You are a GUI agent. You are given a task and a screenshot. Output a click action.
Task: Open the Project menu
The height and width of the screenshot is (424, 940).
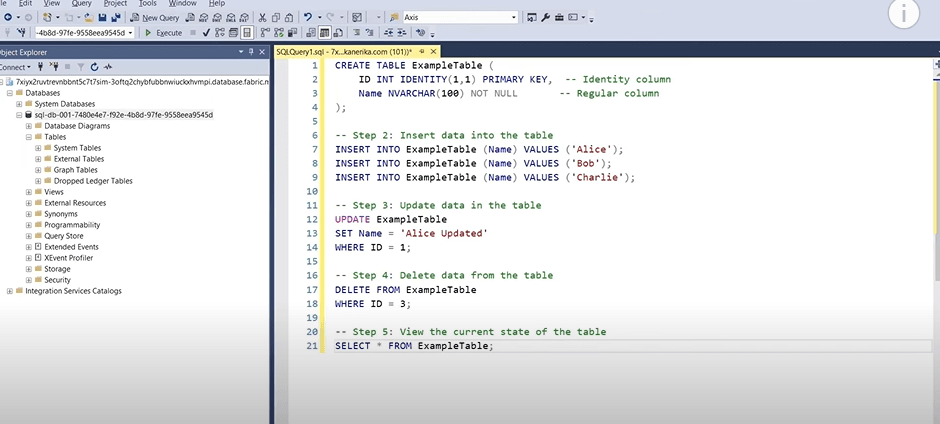click(x=115, y=3)
